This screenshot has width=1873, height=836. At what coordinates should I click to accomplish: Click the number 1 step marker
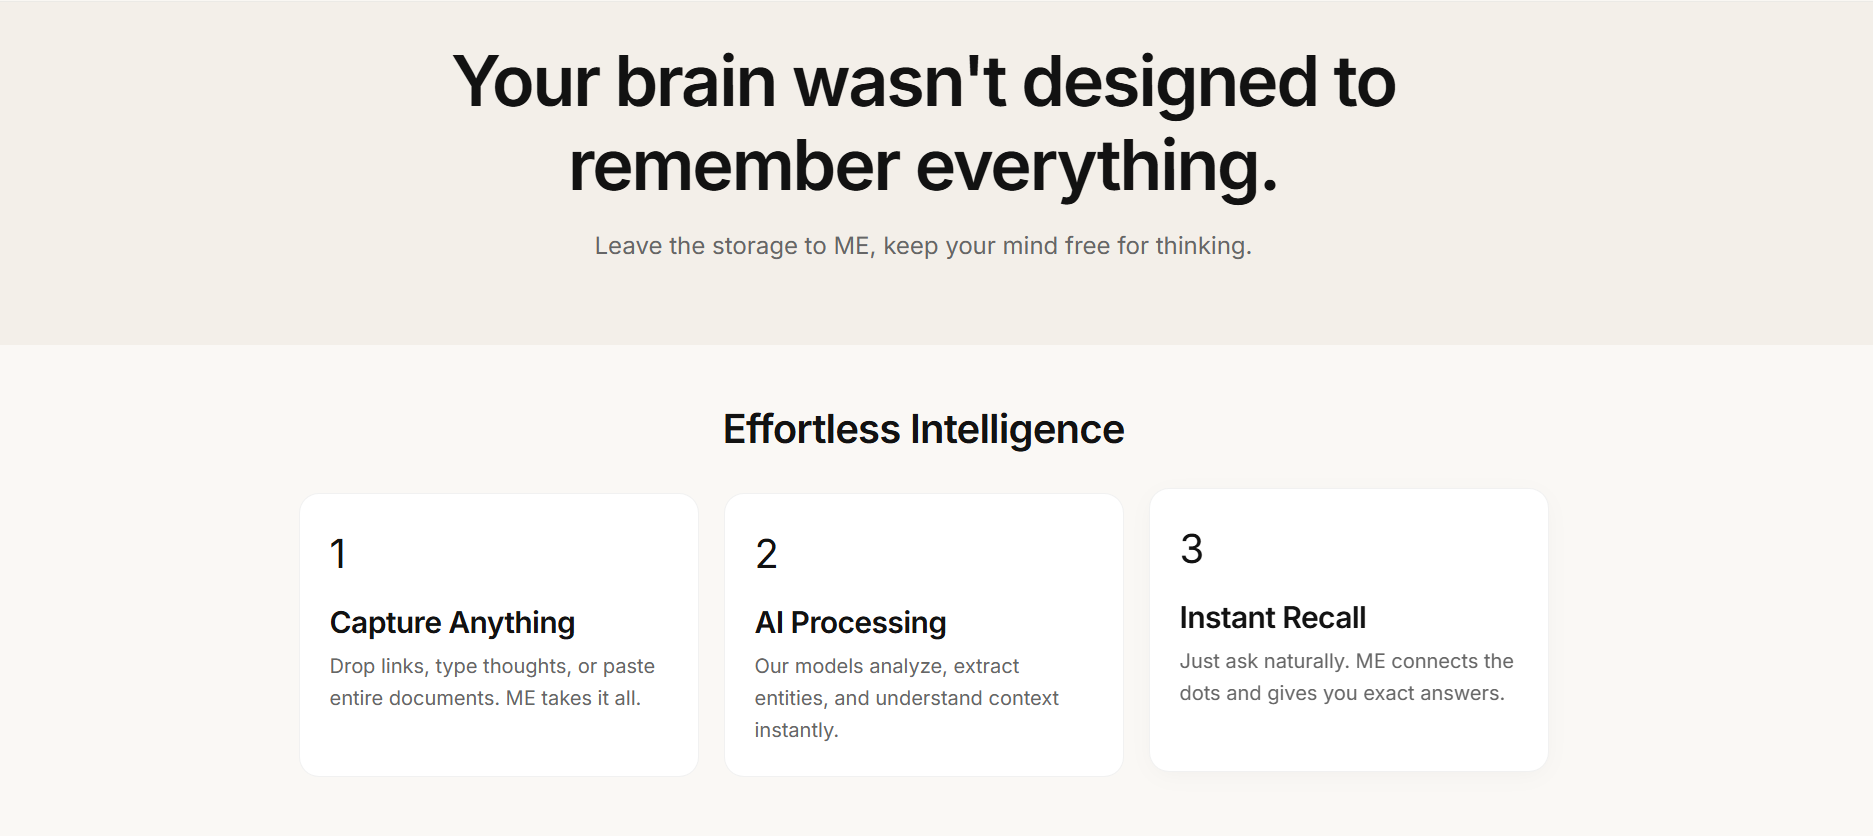coord(338,554)
